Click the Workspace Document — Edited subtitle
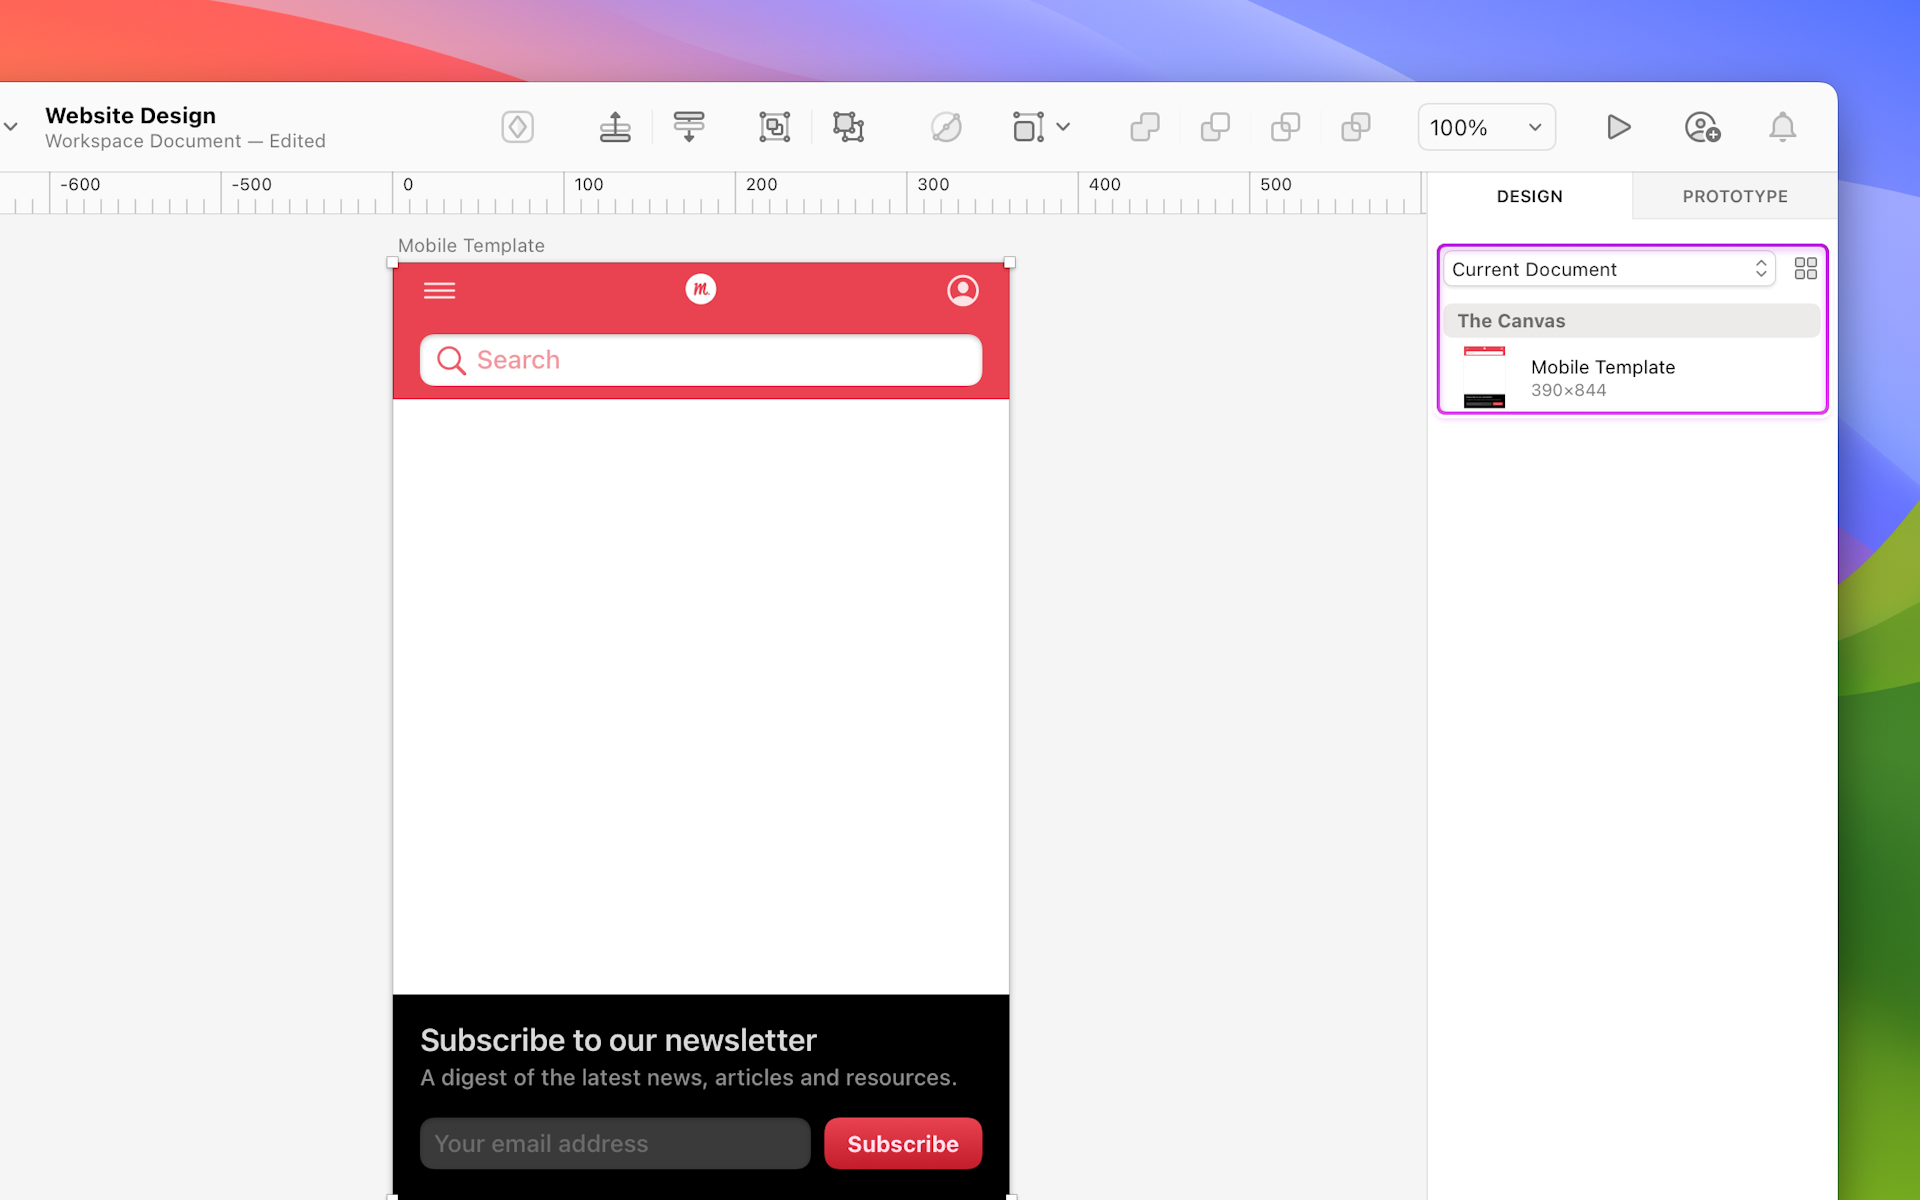 [x=185, y=141]
